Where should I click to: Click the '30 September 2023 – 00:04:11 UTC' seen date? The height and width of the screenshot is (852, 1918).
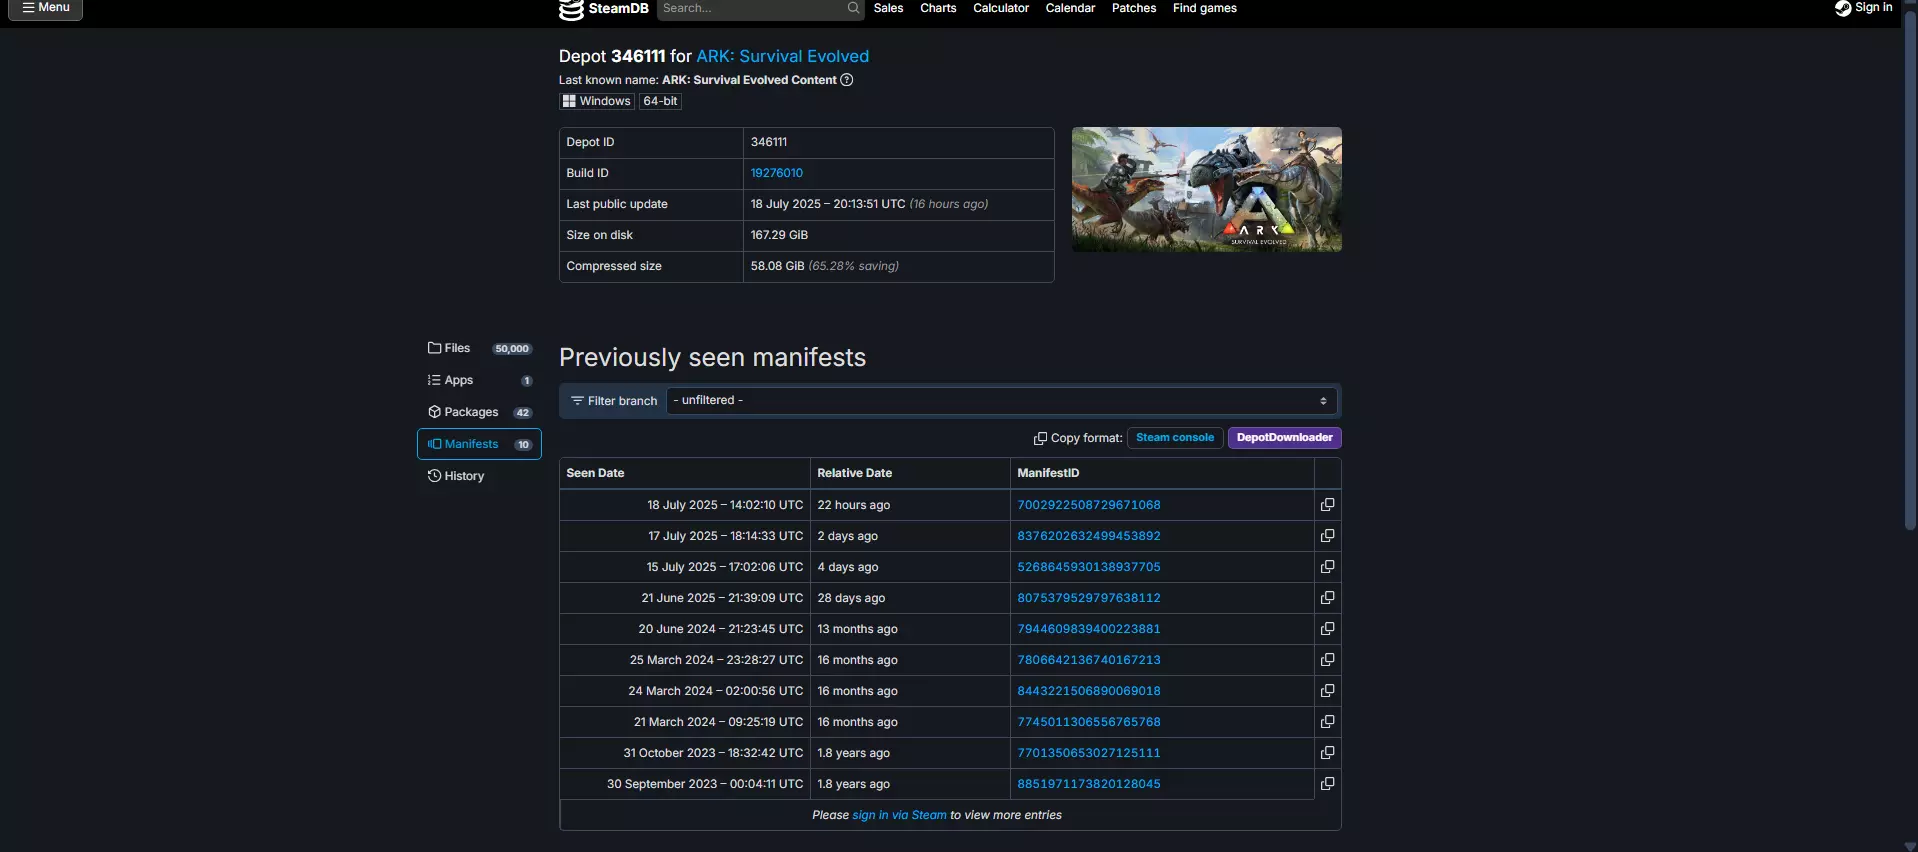[x=705, y=784]
